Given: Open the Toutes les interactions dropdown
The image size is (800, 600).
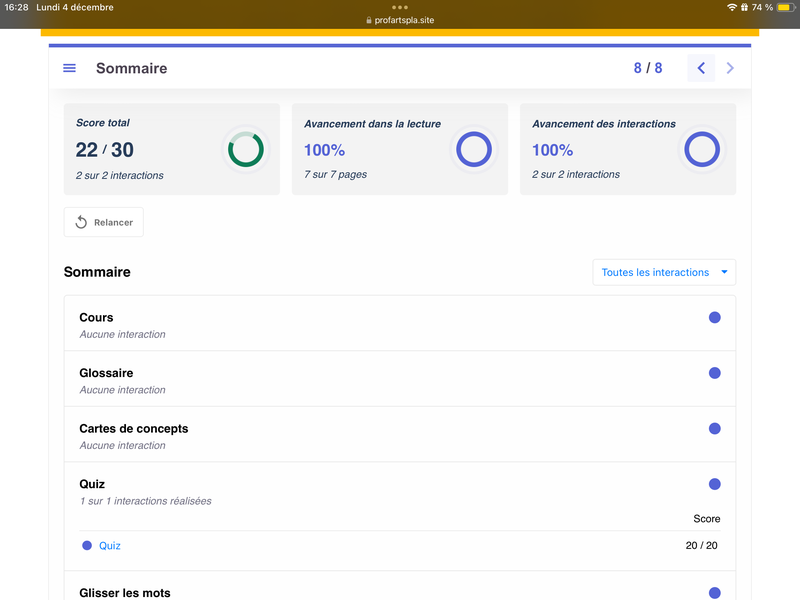Looking at the screenshot, I should click(664, 272).
